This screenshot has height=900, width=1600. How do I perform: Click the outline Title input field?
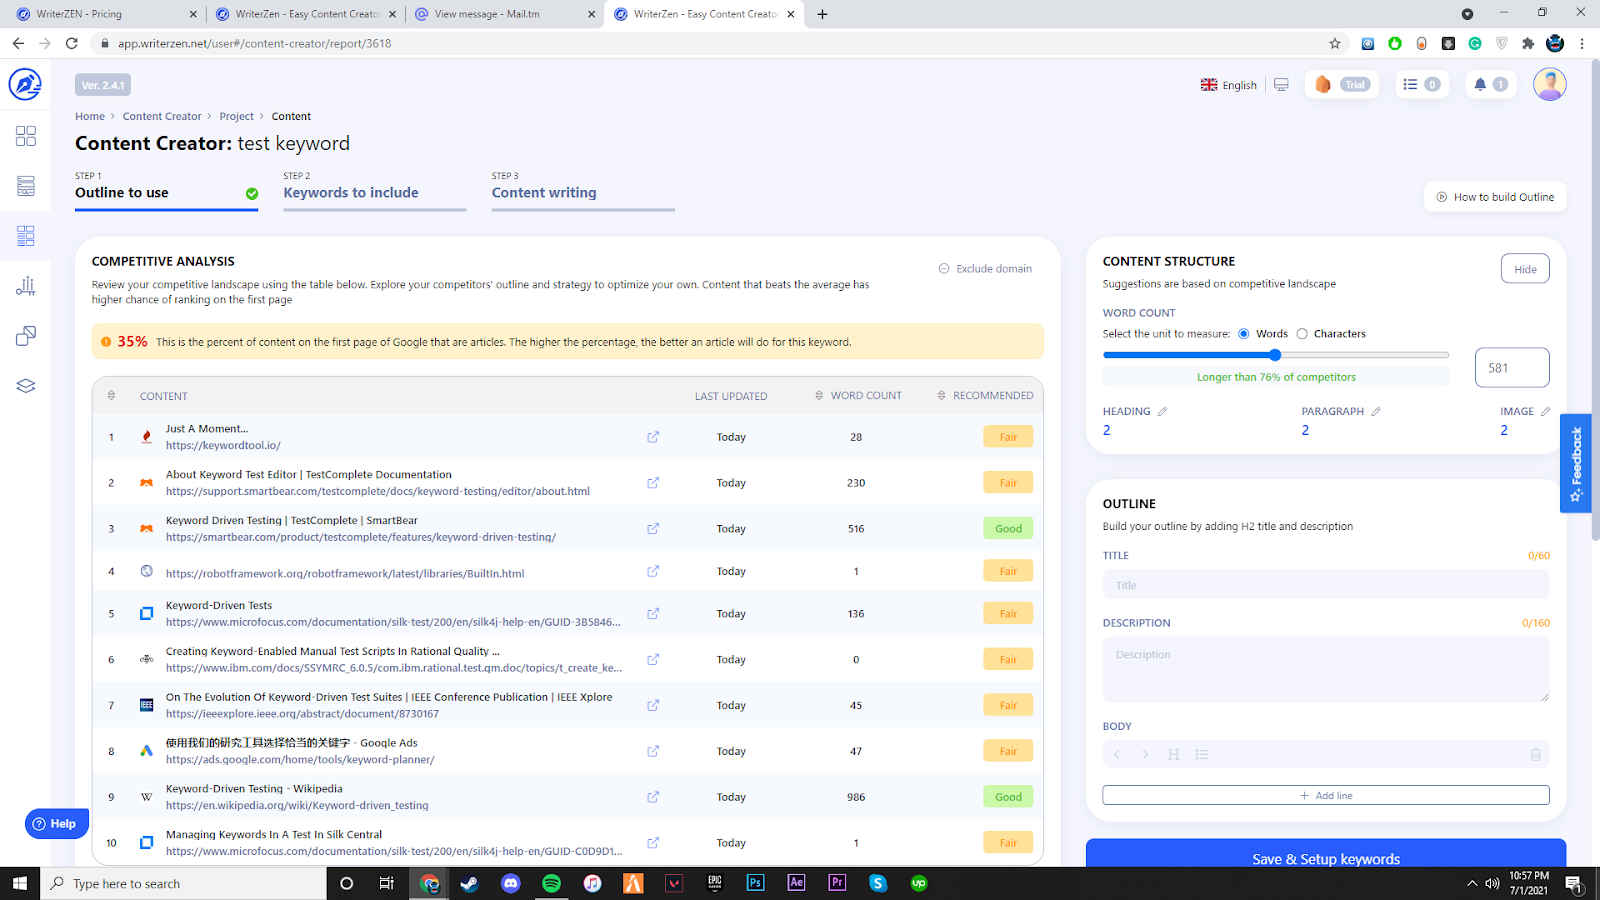[x=1325, y=585]
